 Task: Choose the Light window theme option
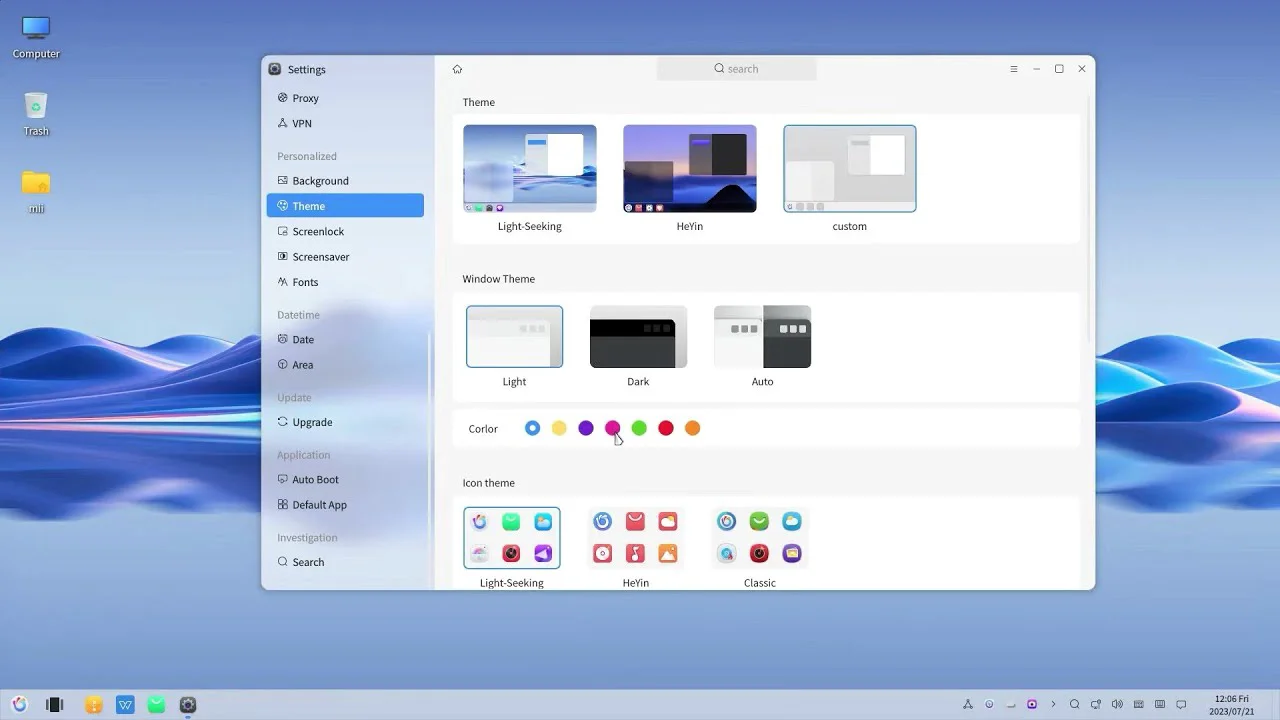514,337
